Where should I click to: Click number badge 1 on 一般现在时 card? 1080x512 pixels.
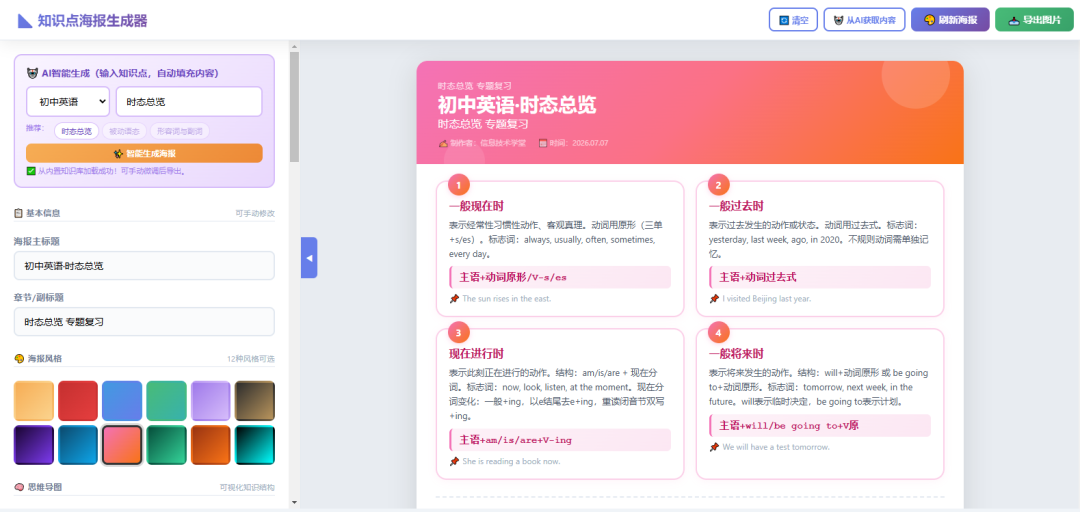458,185
